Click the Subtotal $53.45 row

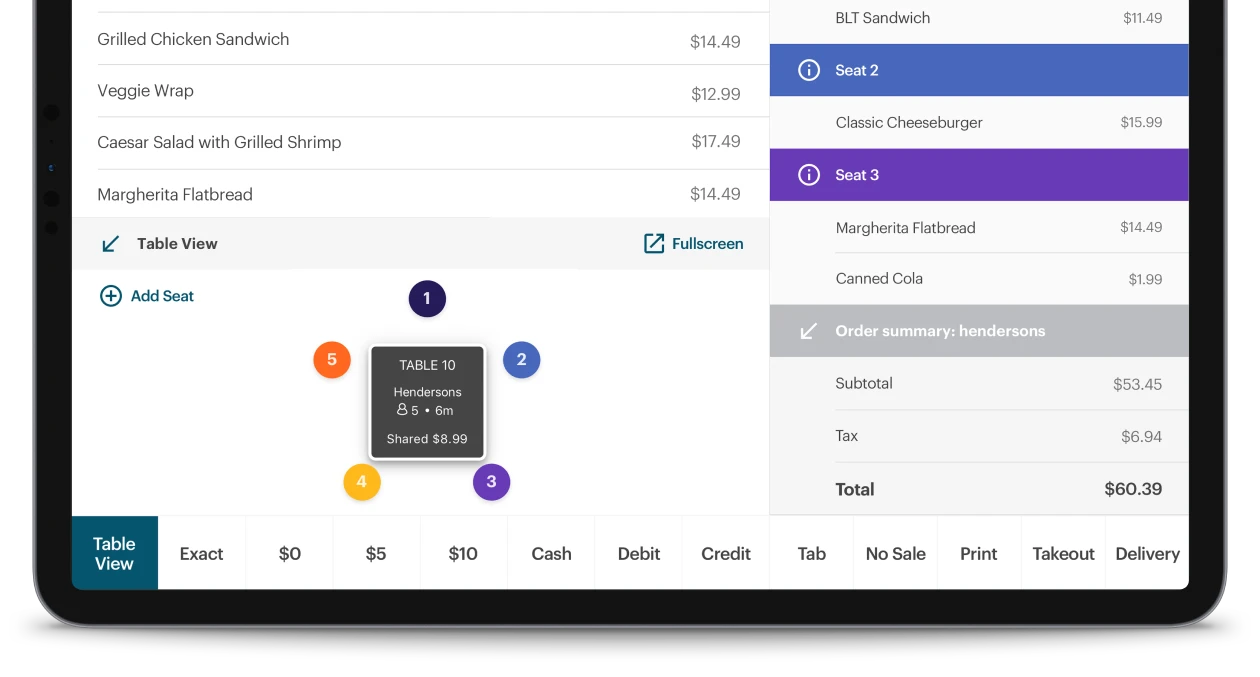click(x=979, y=384)
